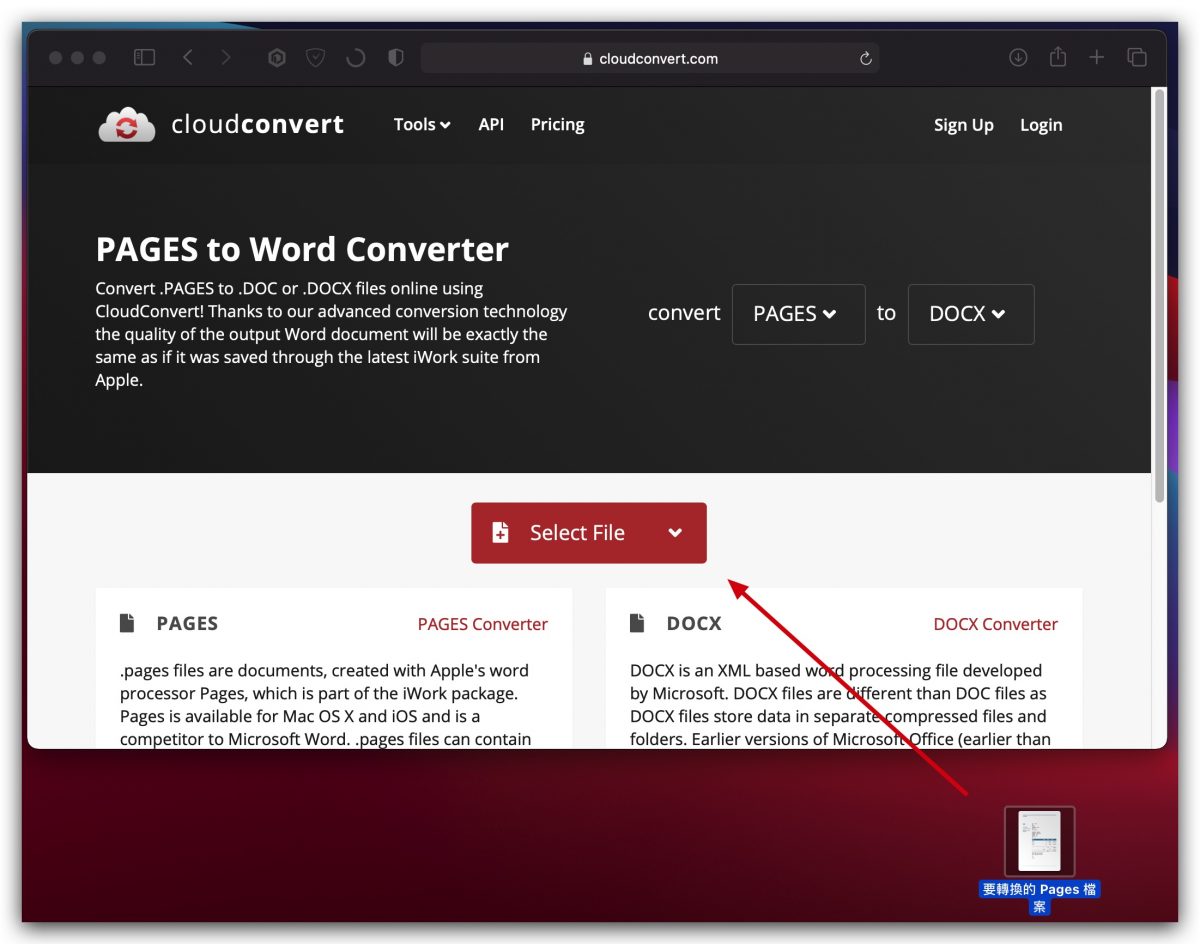Click the shield checkmark extension icon
The image size is (1200, 944).
(x=316, y=58)
